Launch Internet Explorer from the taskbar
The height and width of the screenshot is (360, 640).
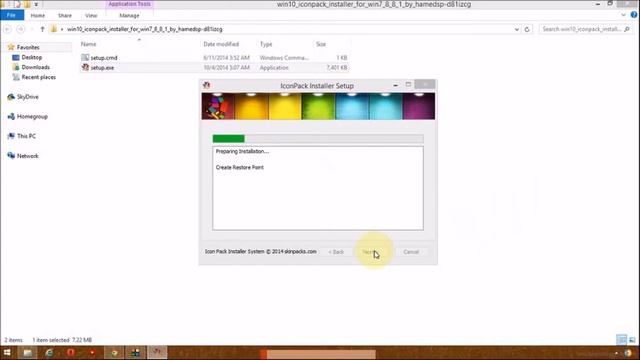point(49,353)
